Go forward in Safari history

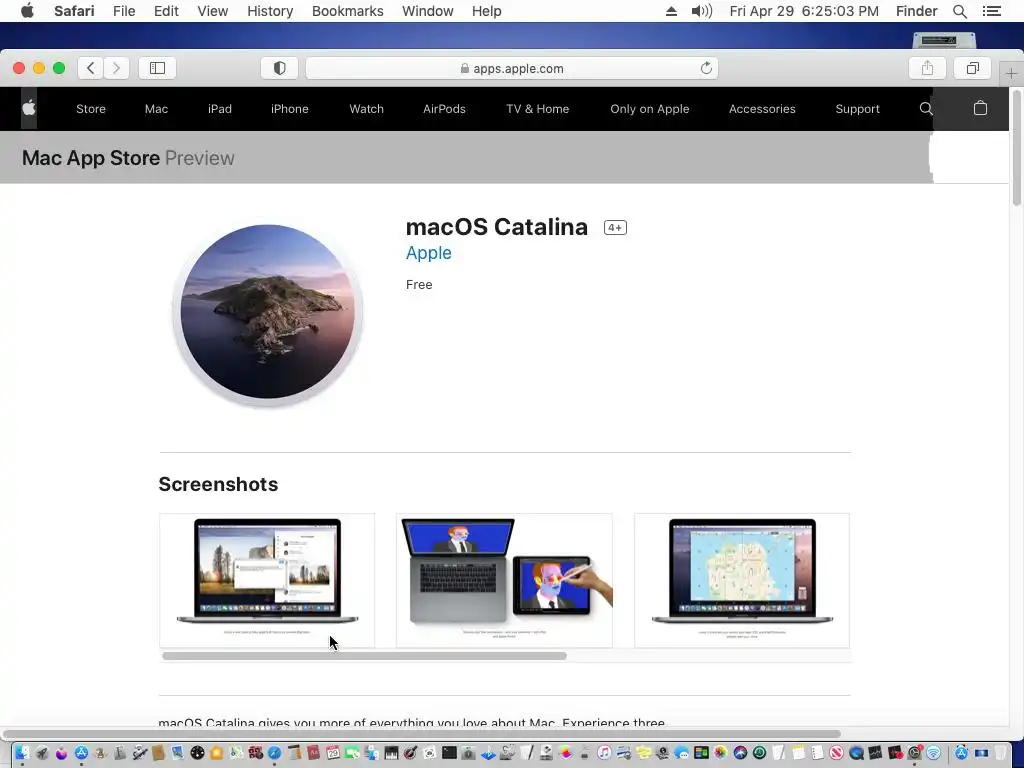pos(116,68)
